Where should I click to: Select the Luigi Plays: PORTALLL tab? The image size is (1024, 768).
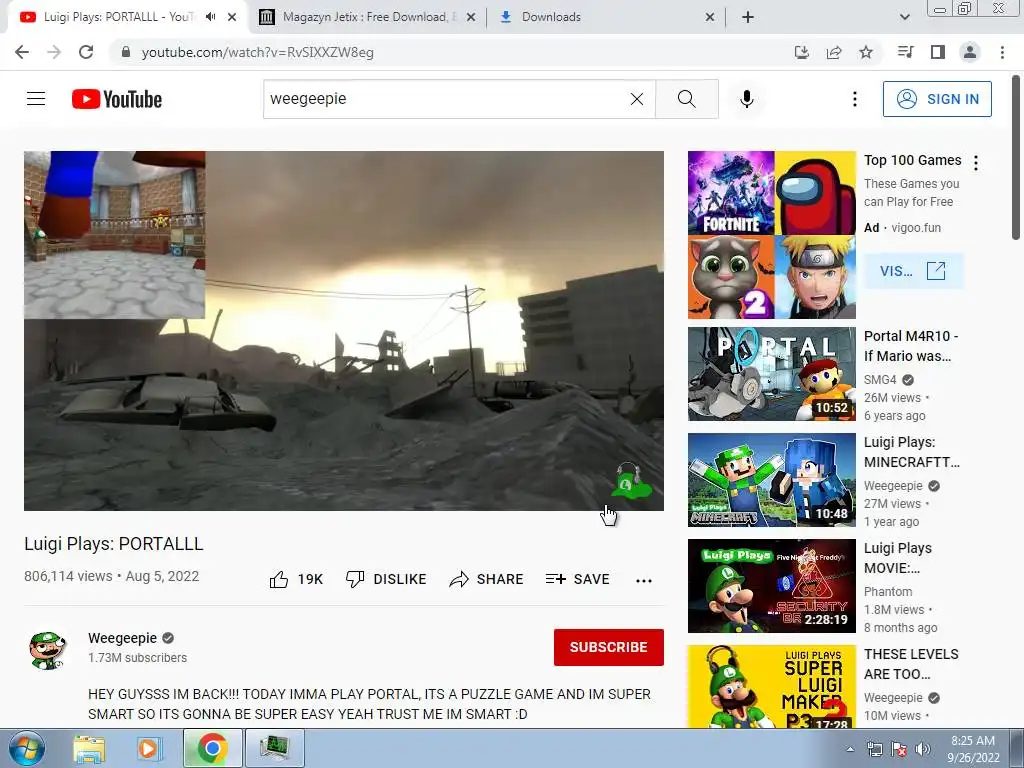(x=118, y=17)
